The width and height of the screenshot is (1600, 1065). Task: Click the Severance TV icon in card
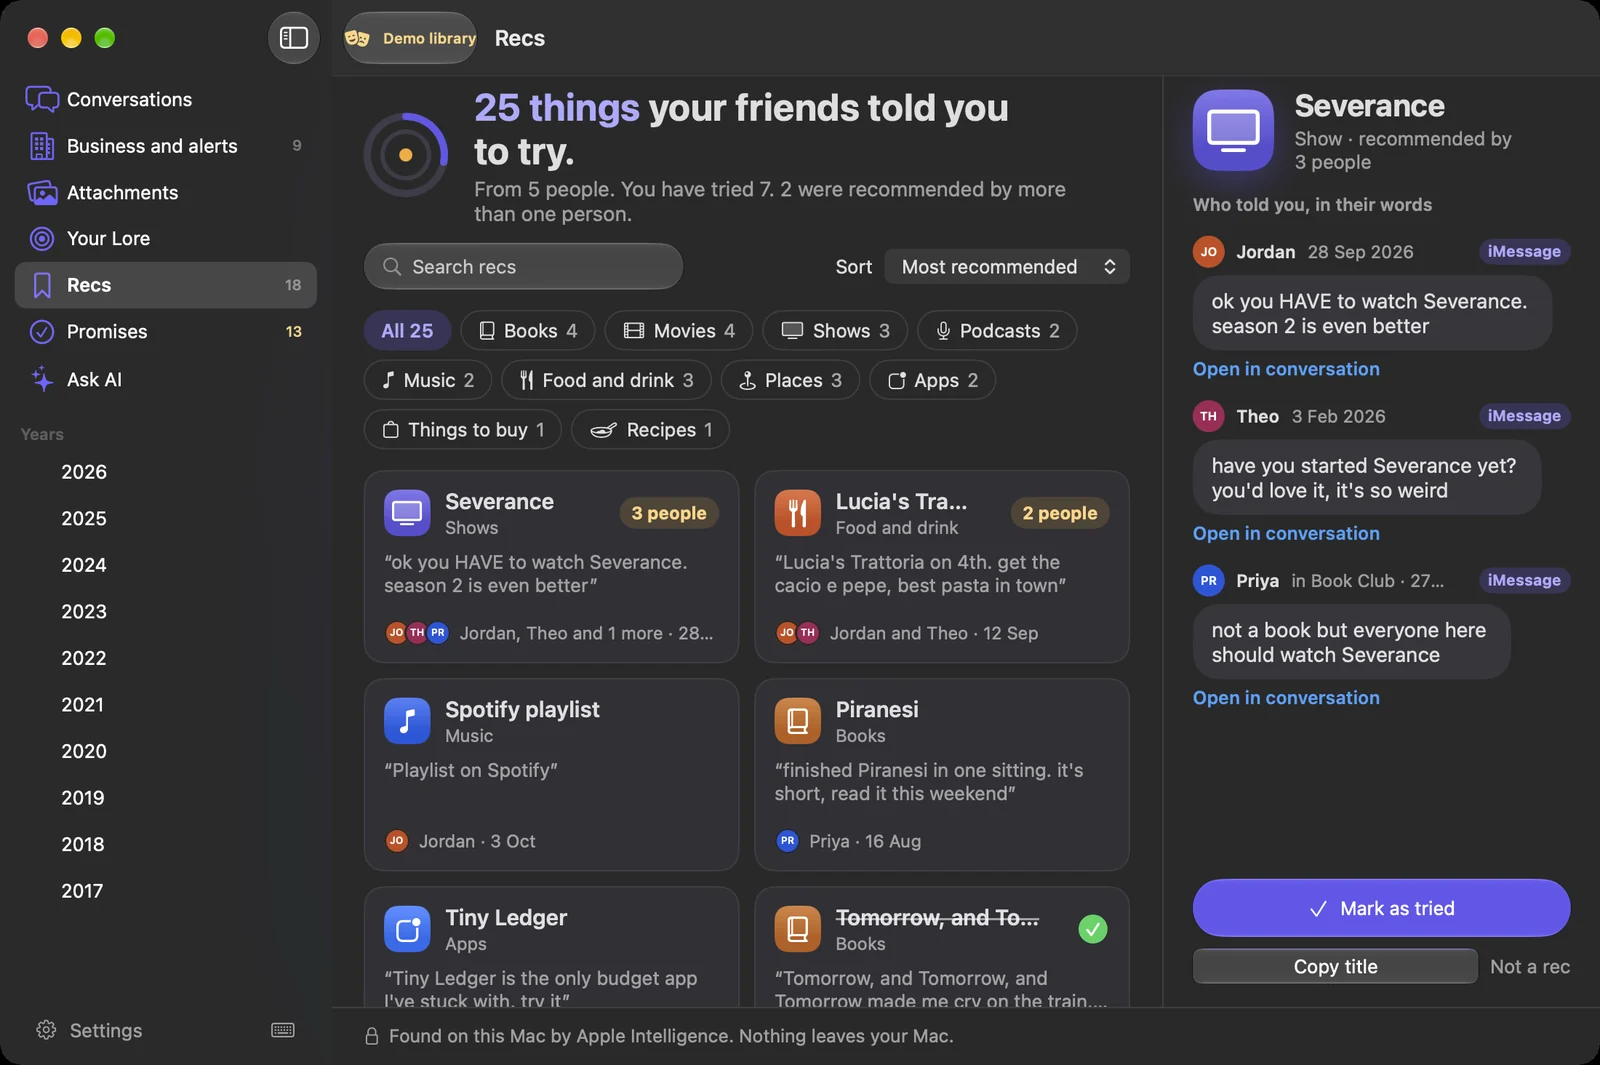(x=407, y=513)
